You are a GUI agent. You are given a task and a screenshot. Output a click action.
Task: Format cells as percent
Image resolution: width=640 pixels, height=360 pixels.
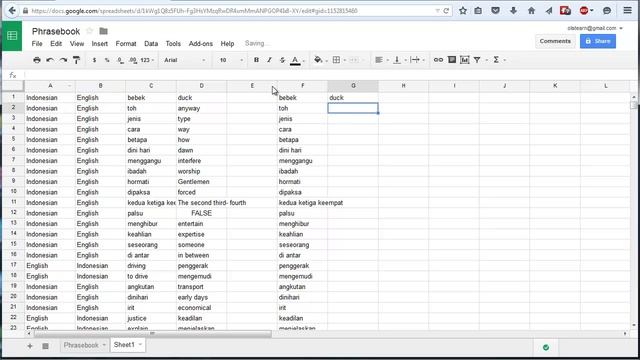[107, 60]
